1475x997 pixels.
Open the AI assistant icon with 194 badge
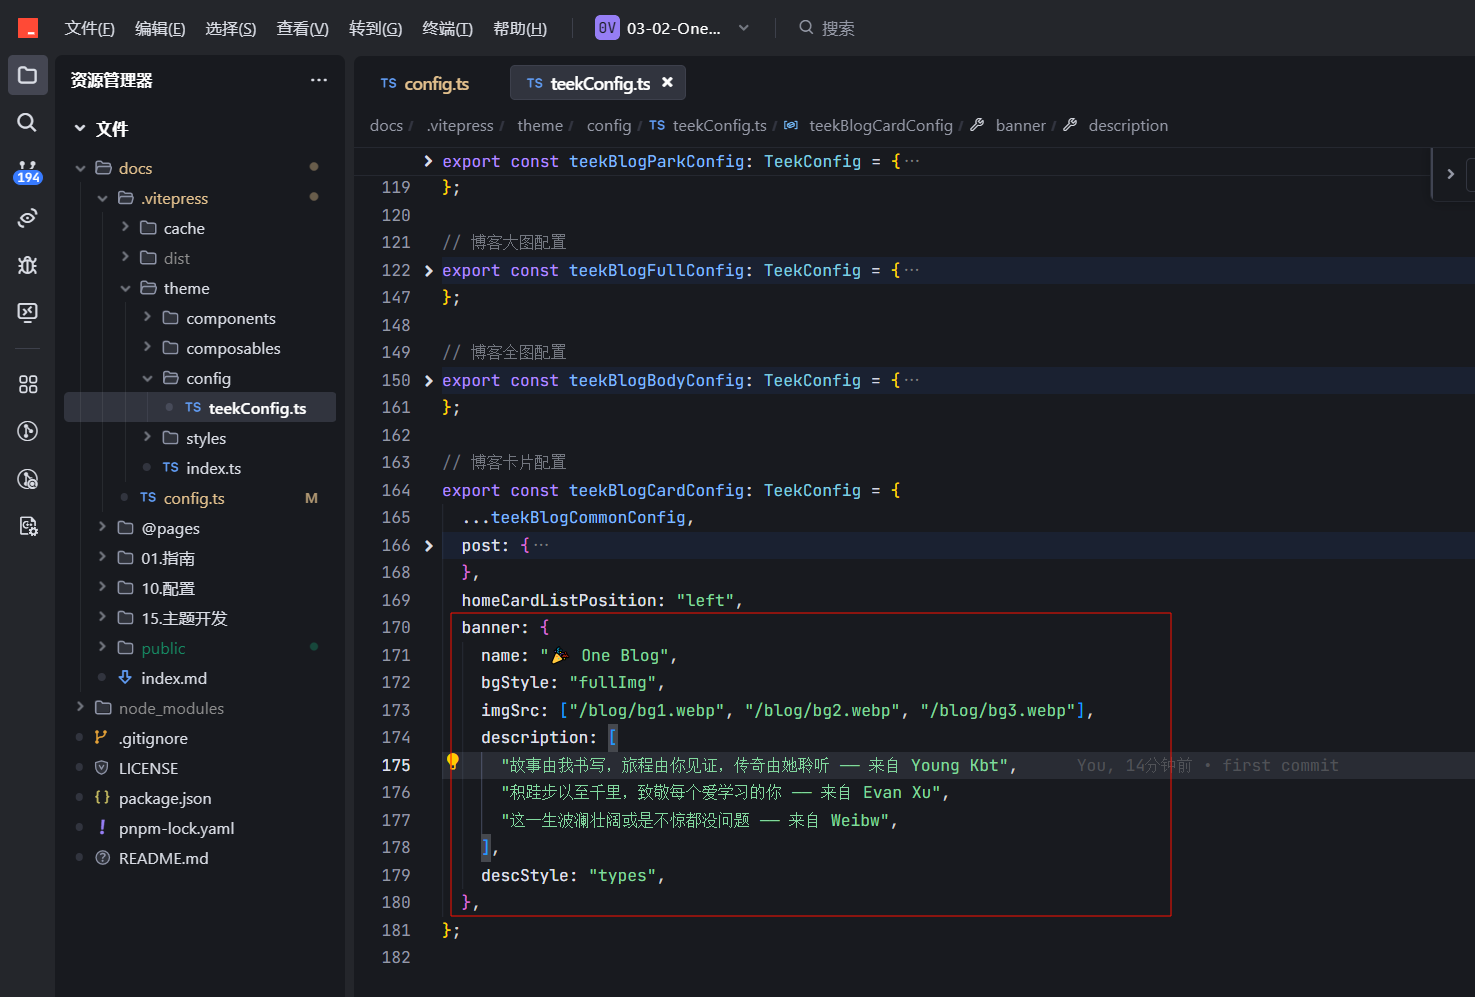28,171
